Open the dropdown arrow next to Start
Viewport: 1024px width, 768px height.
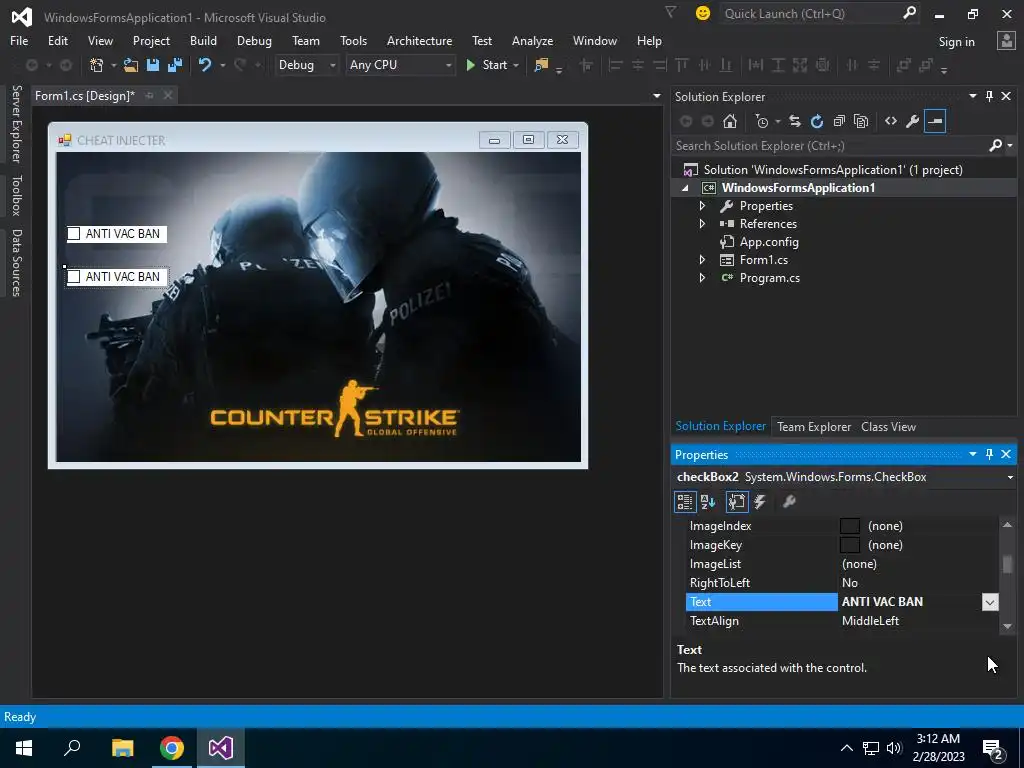(516, 65)
